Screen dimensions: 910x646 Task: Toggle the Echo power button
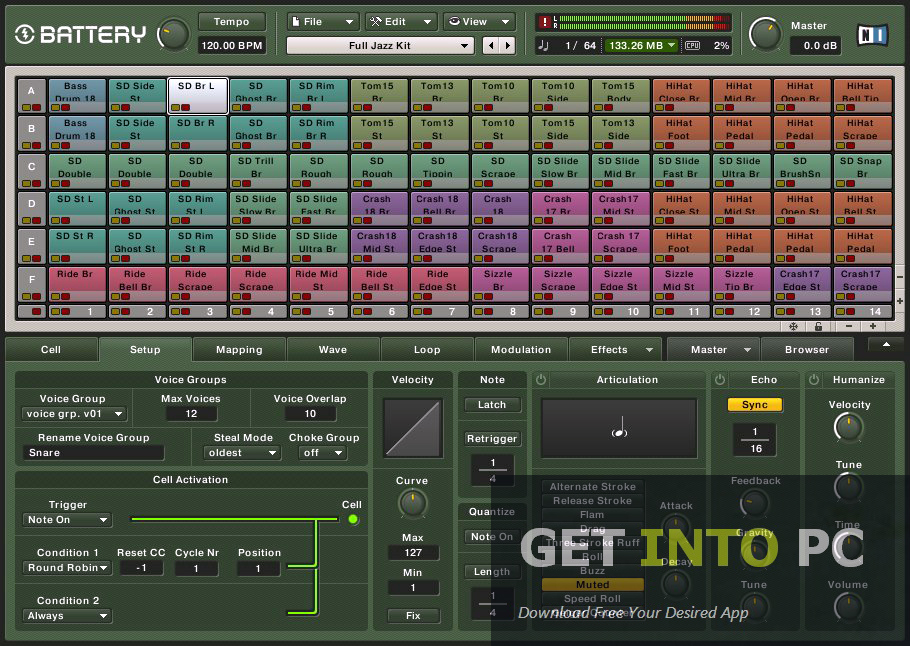pyautogui.click(x=720, y=380)
